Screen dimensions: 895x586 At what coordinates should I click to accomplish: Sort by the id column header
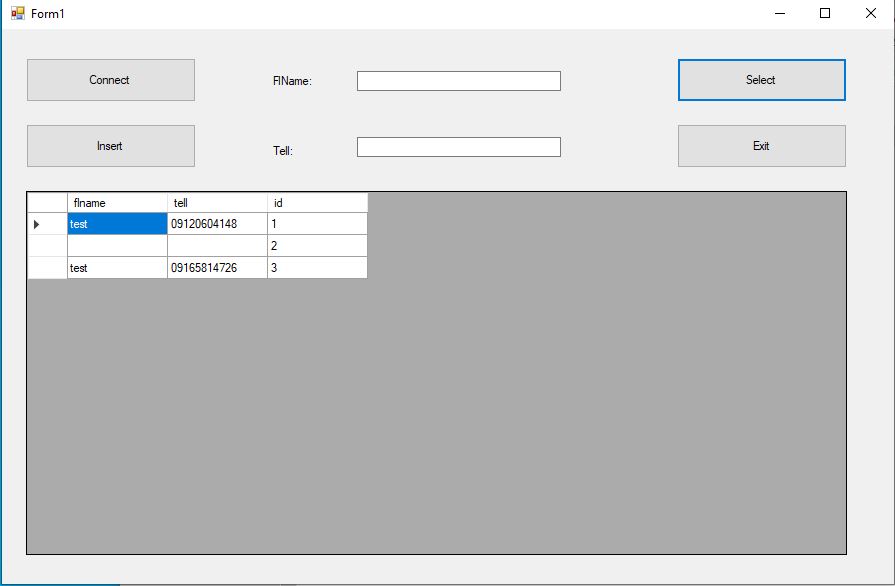click(317, 203)
